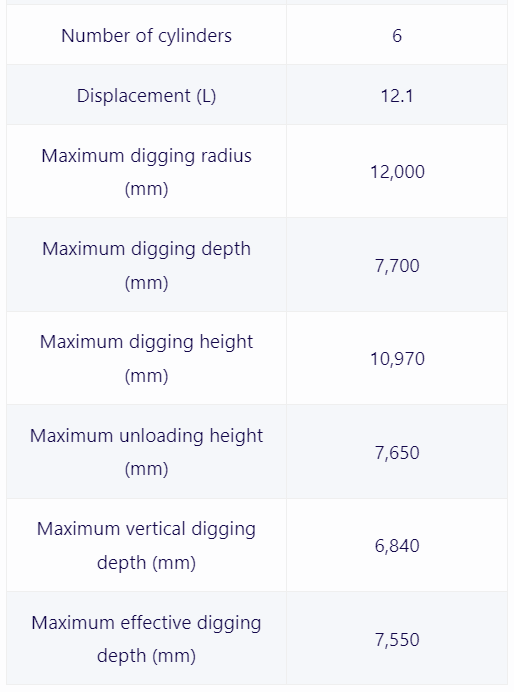The width and height of the screenshot is (514, 692).
Task: Select the cylinders value 6
Action: point(397,36)
